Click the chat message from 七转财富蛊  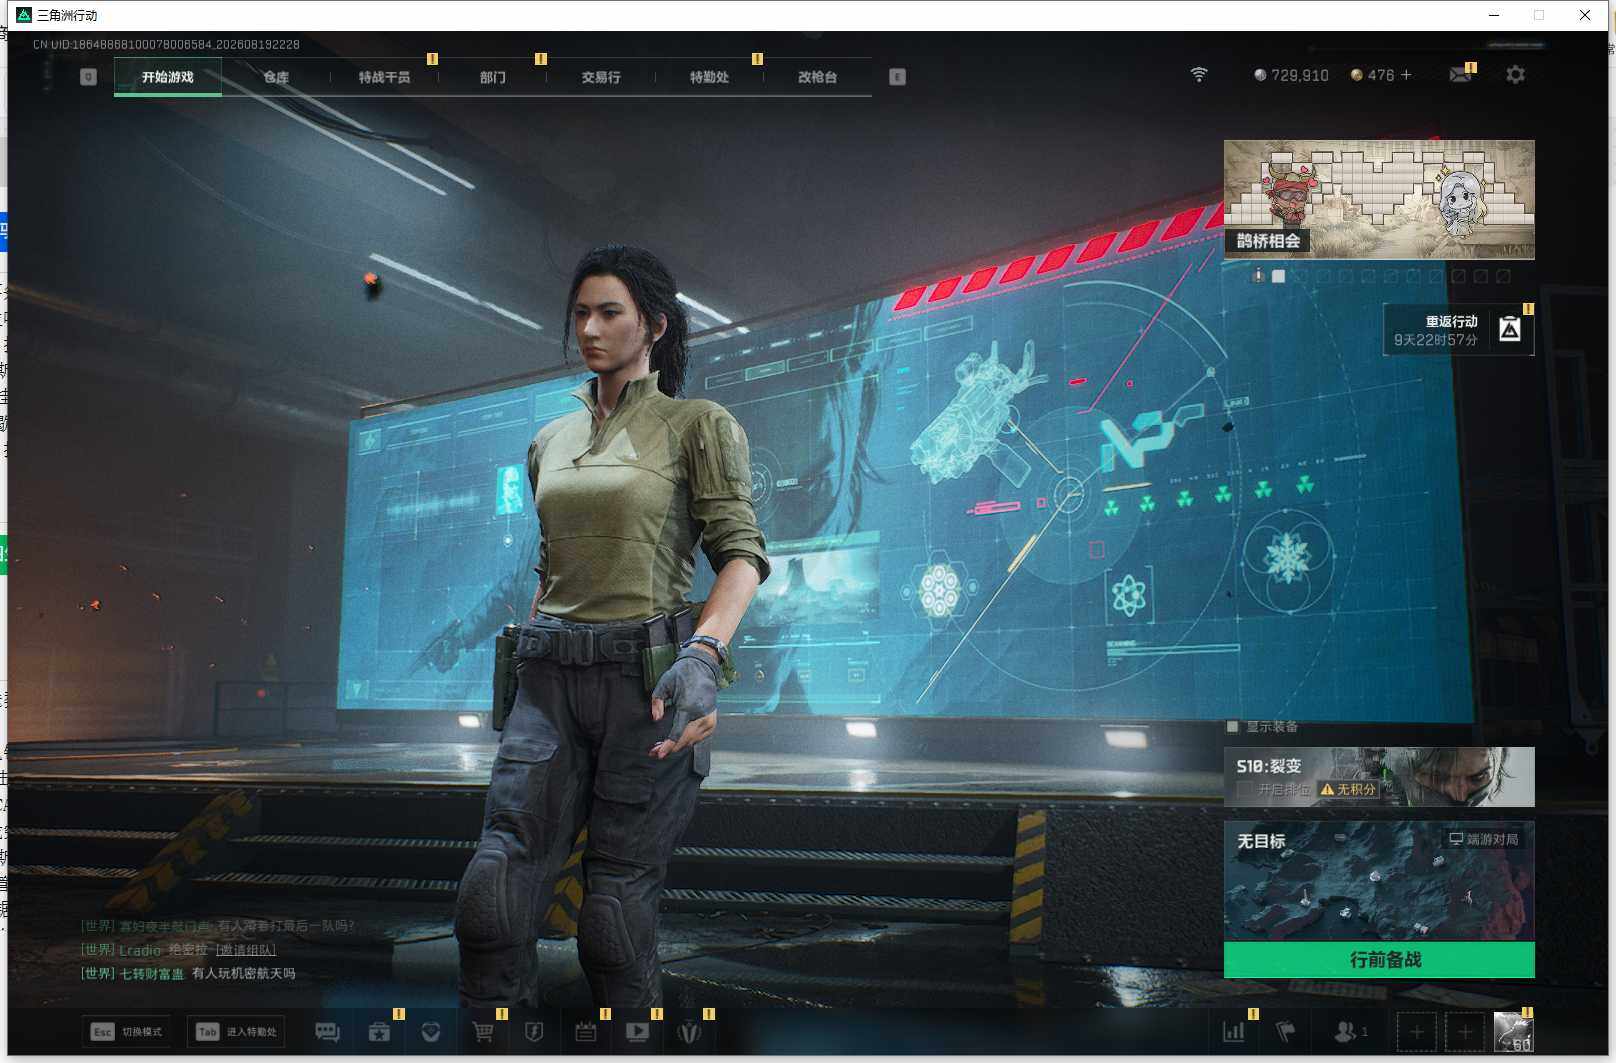[x=188, y=973]
